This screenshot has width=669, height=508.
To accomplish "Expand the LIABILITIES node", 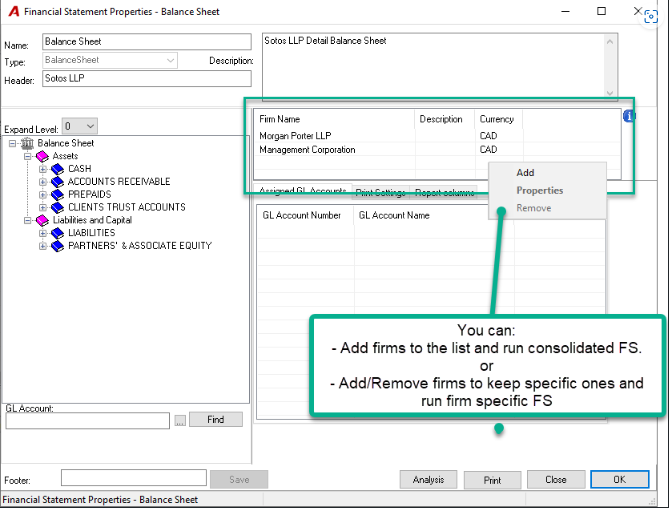I will click(42, 233).
